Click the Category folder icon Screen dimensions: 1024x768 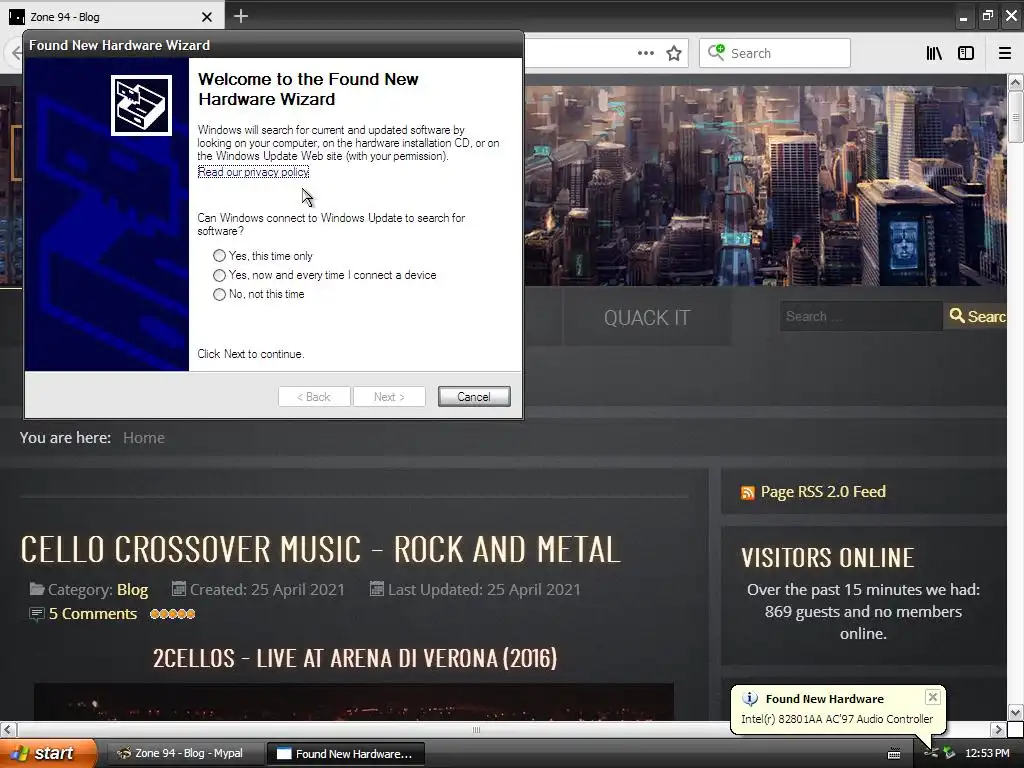click(x=37, y=589)
